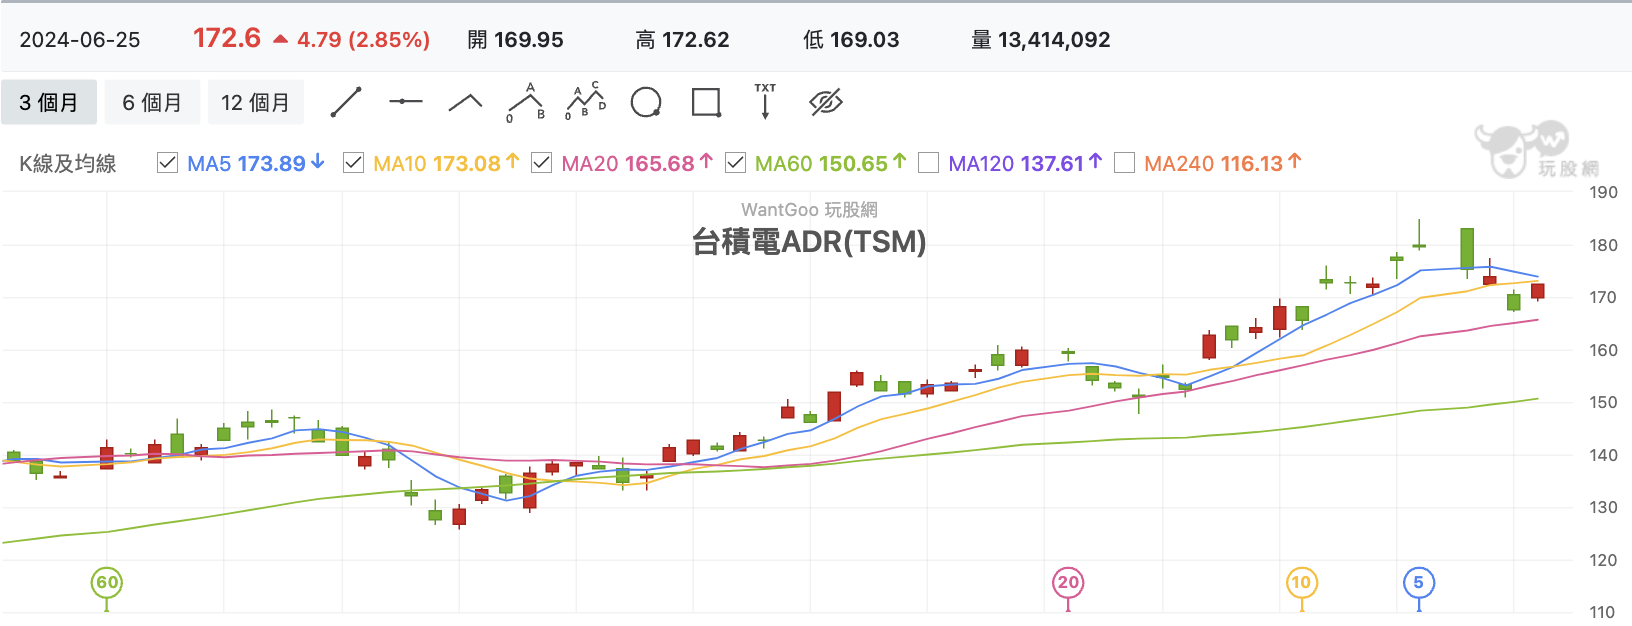
Task: Click the pink 20 MA marker
Action: (x=1068, y=583)
